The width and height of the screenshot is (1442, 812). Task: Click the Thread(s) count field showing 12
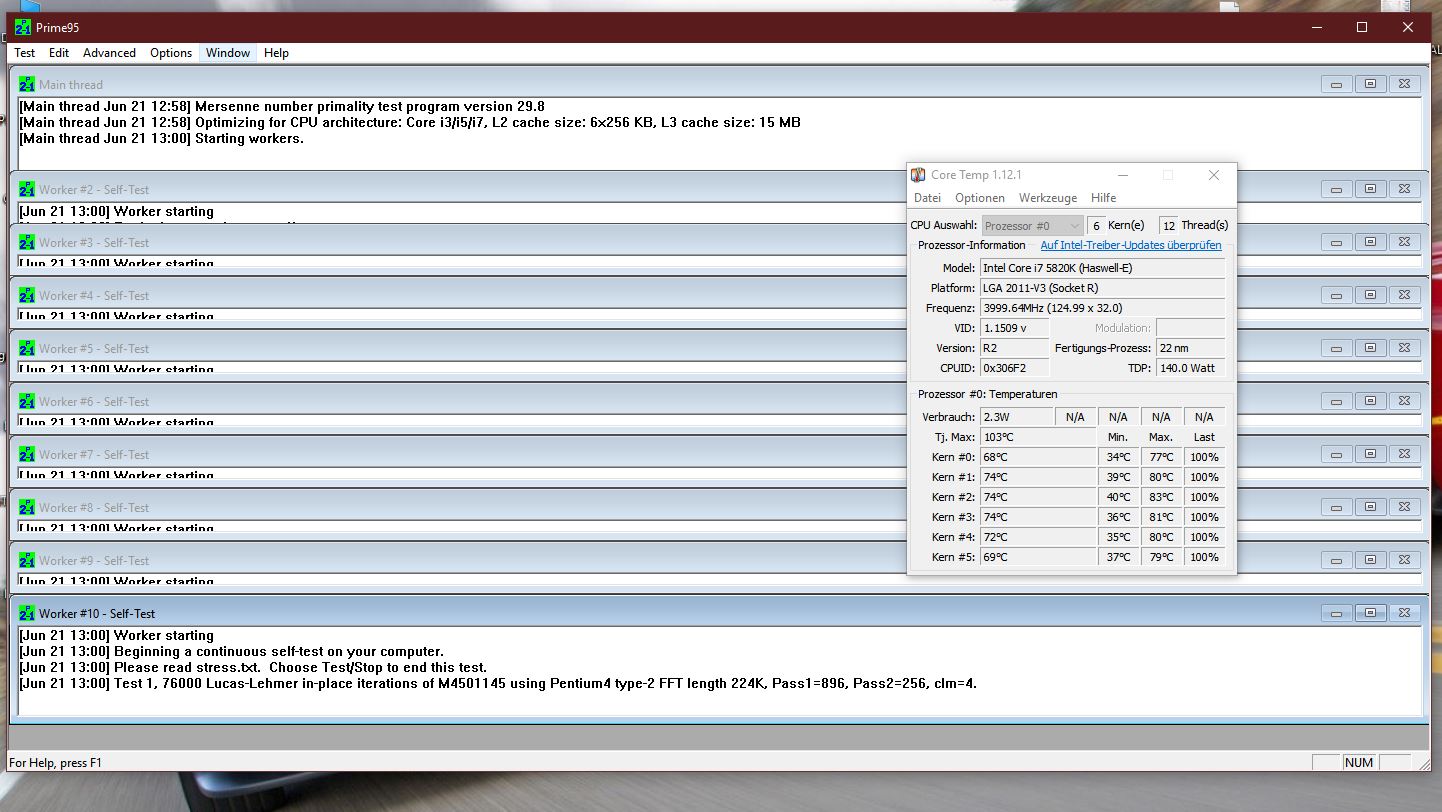(x=1168, y=226)
